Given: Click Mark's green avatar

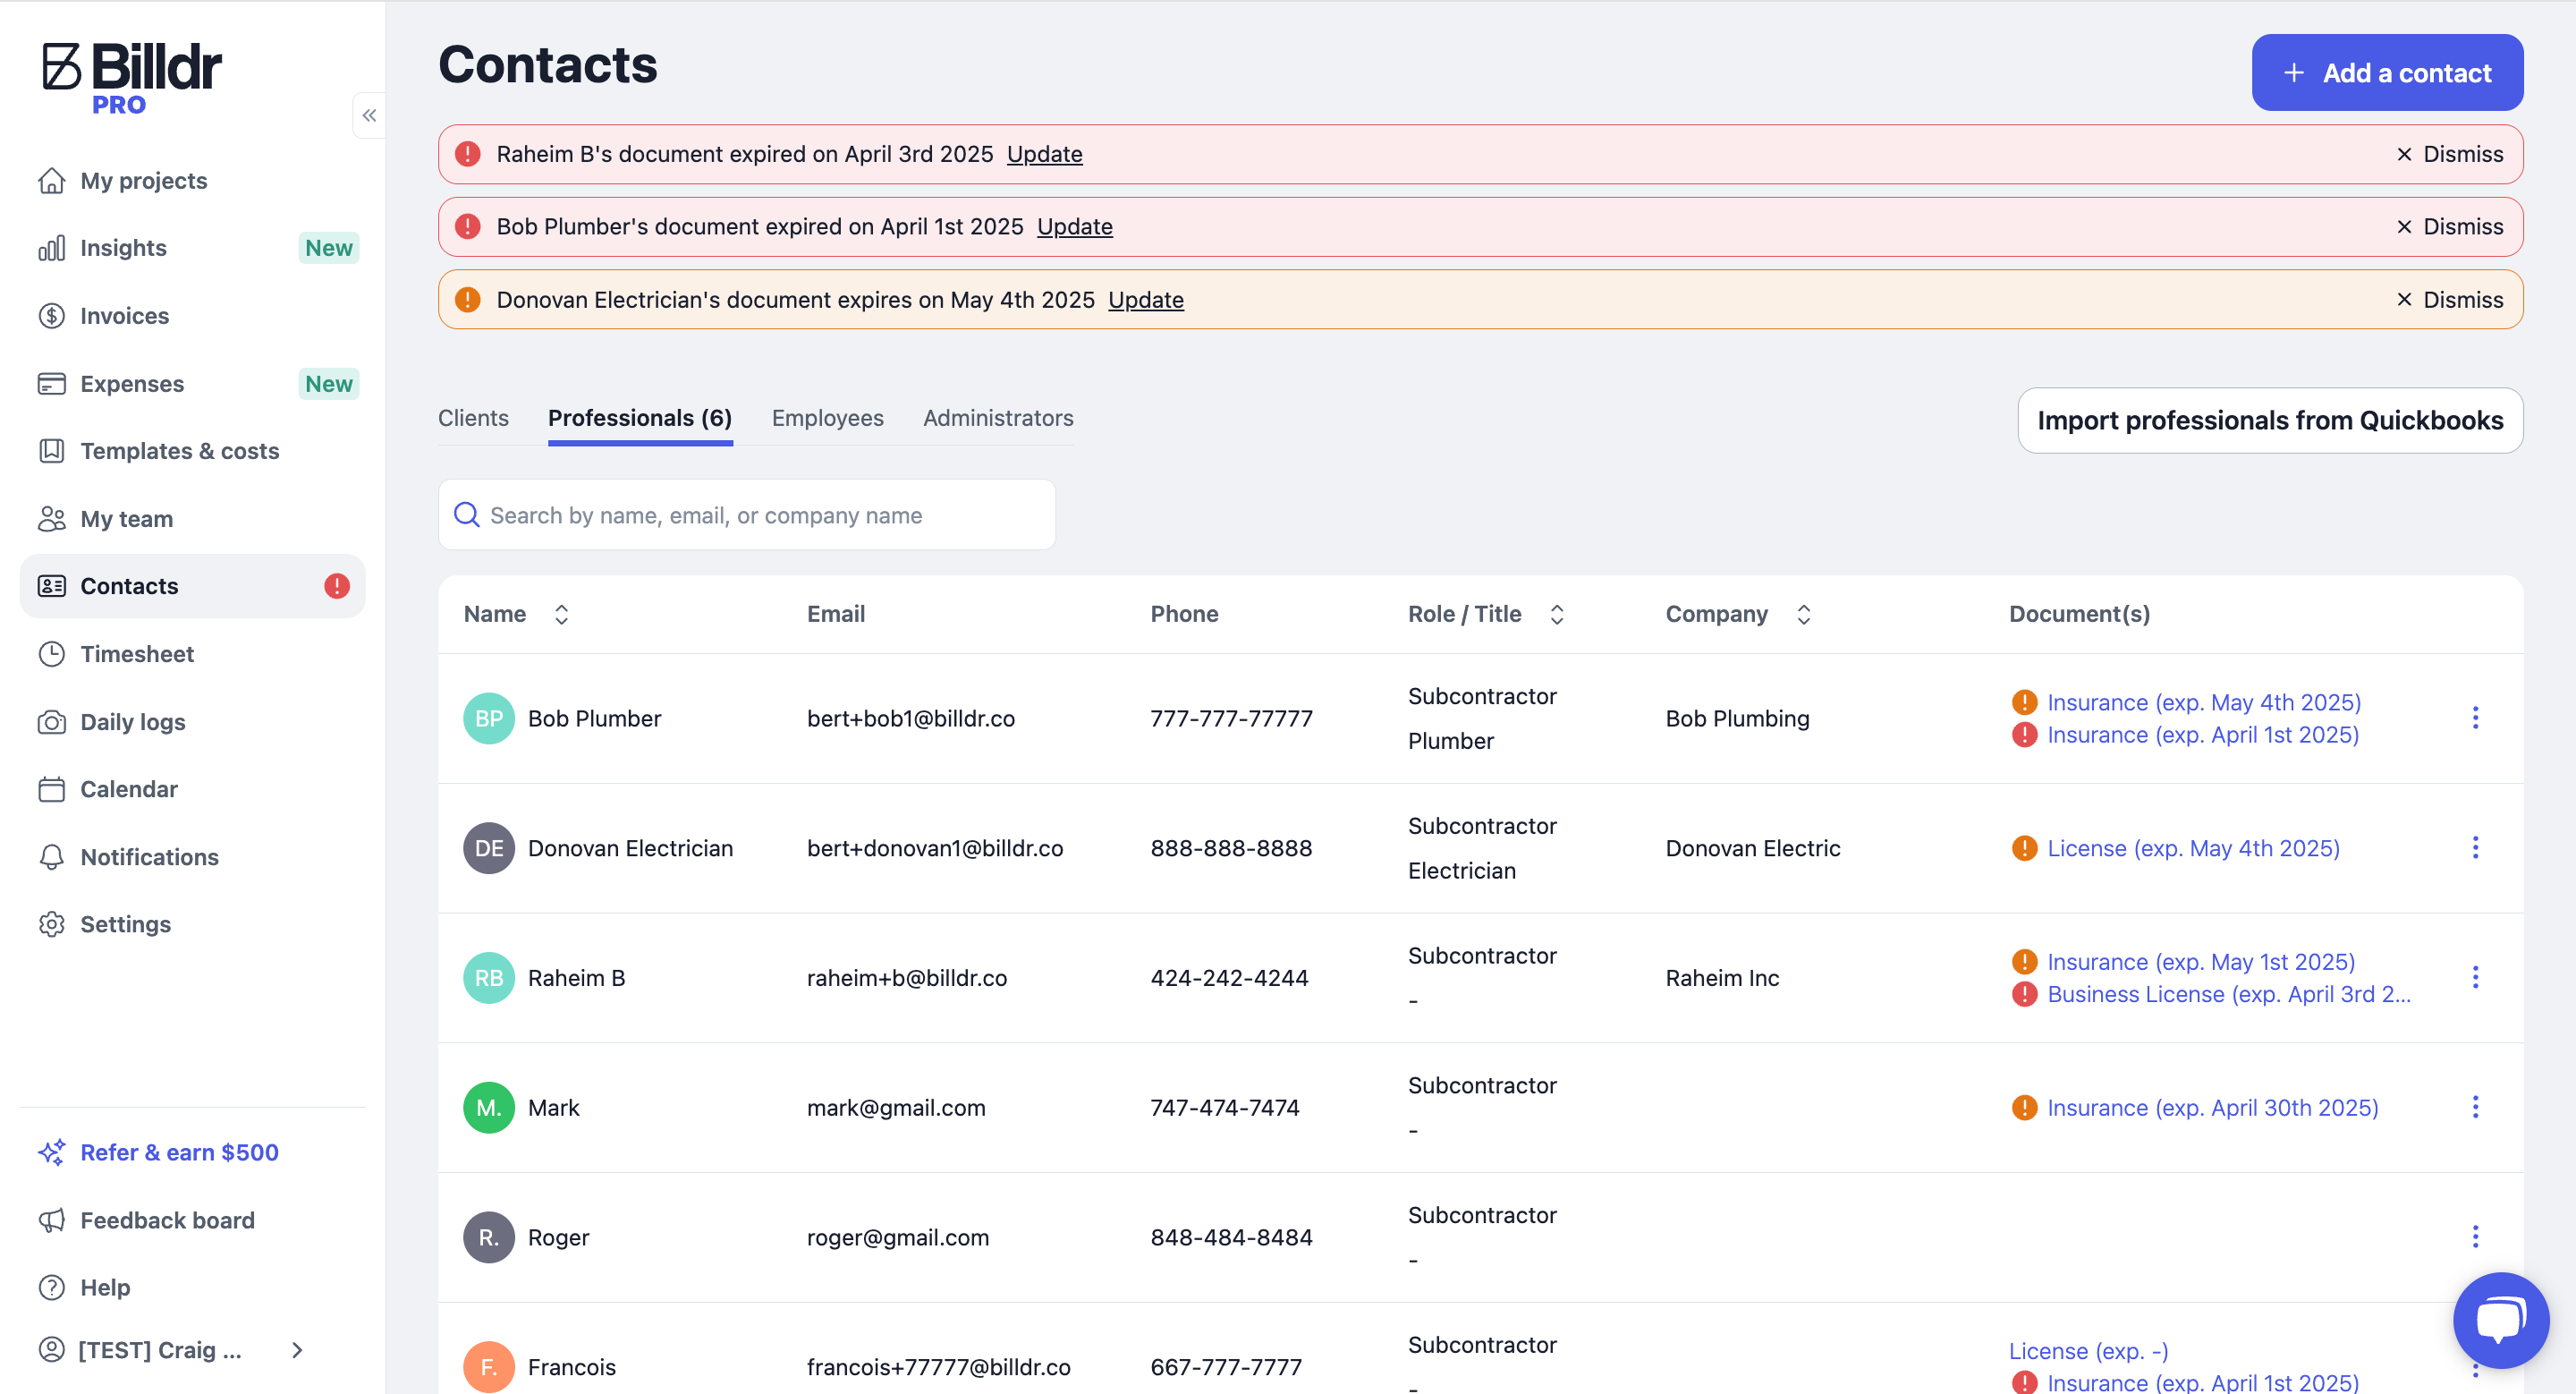Looking at the screenshot, I should (x=489, y=1108).
